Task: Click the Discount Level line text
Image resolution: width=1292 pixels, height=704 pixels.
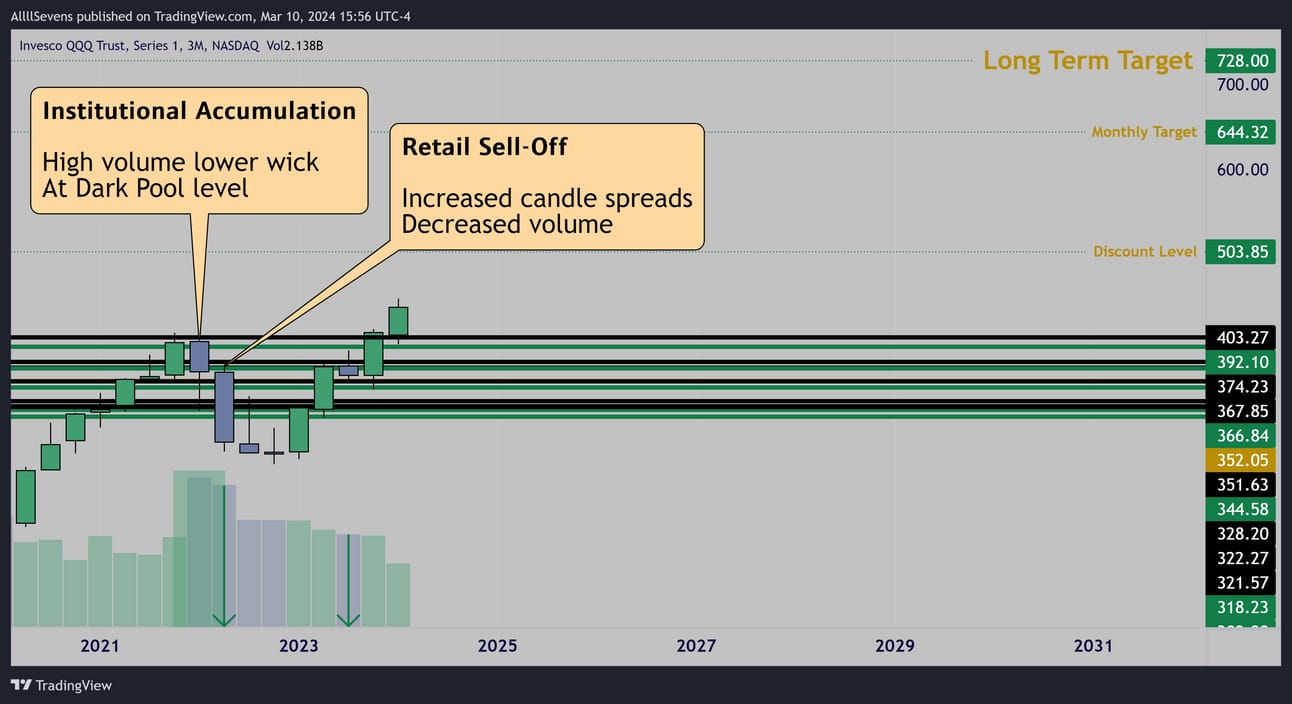Action: pos(1145,252)
